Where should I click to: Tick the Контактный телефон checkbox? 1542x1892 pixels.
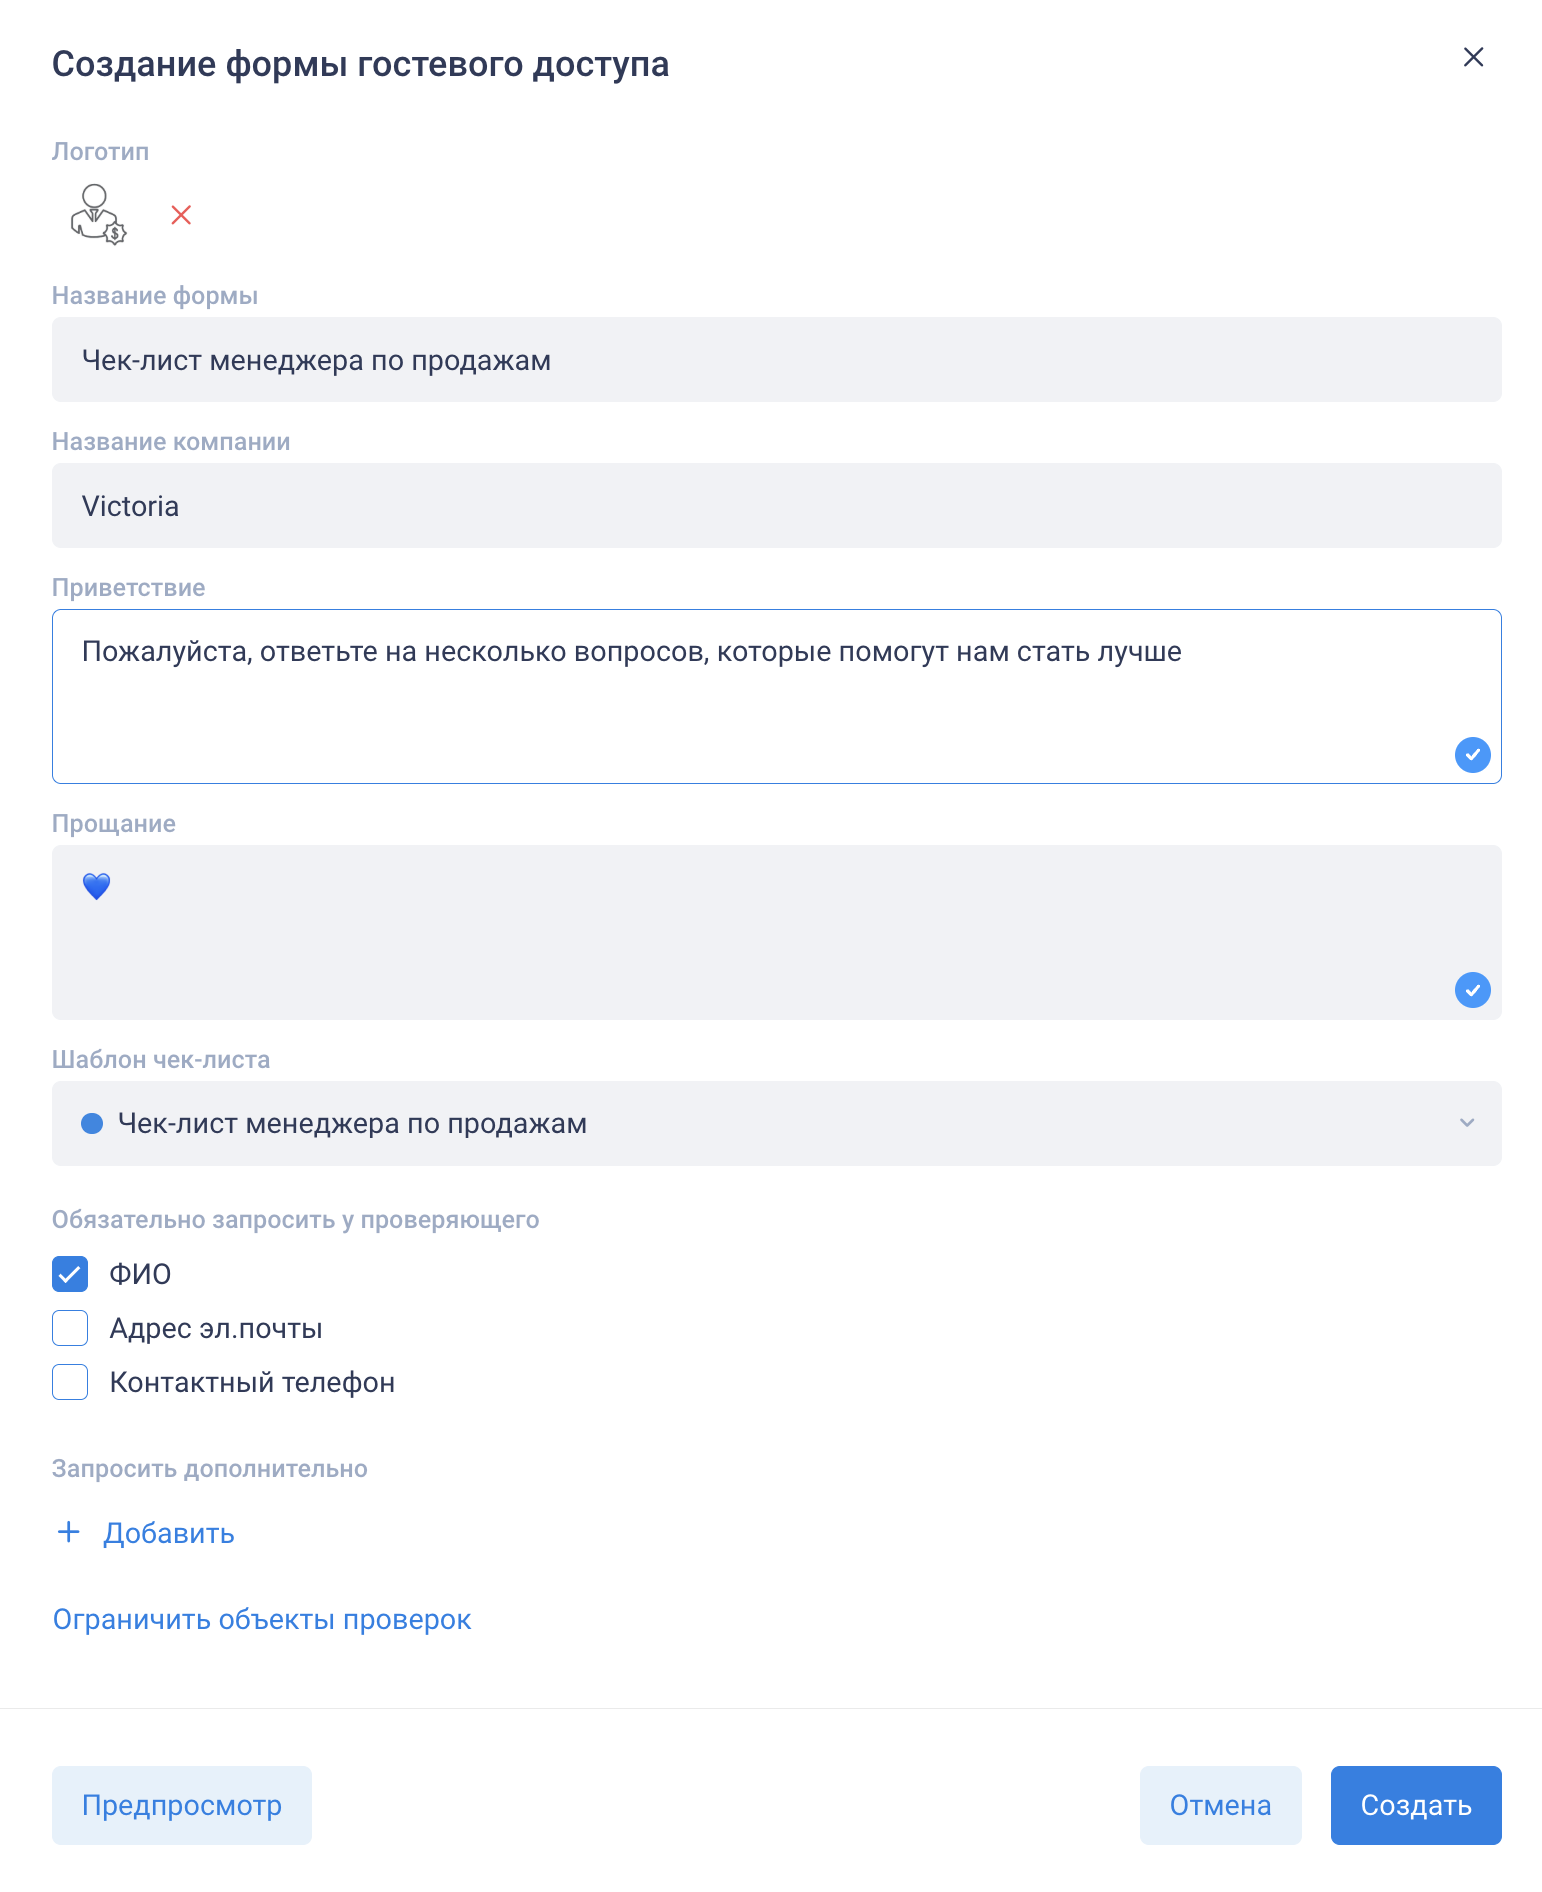70,1382
